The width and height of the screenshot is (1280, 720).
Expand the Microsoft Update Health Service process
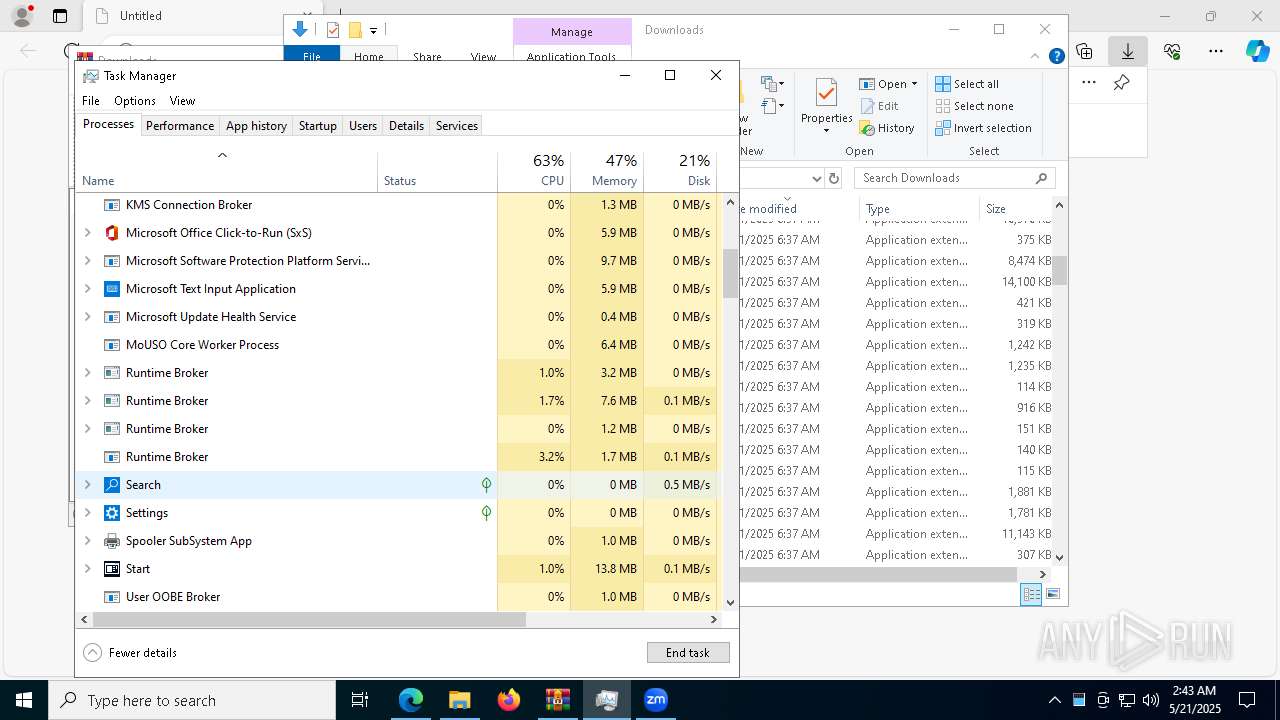[x=87, y=317]
